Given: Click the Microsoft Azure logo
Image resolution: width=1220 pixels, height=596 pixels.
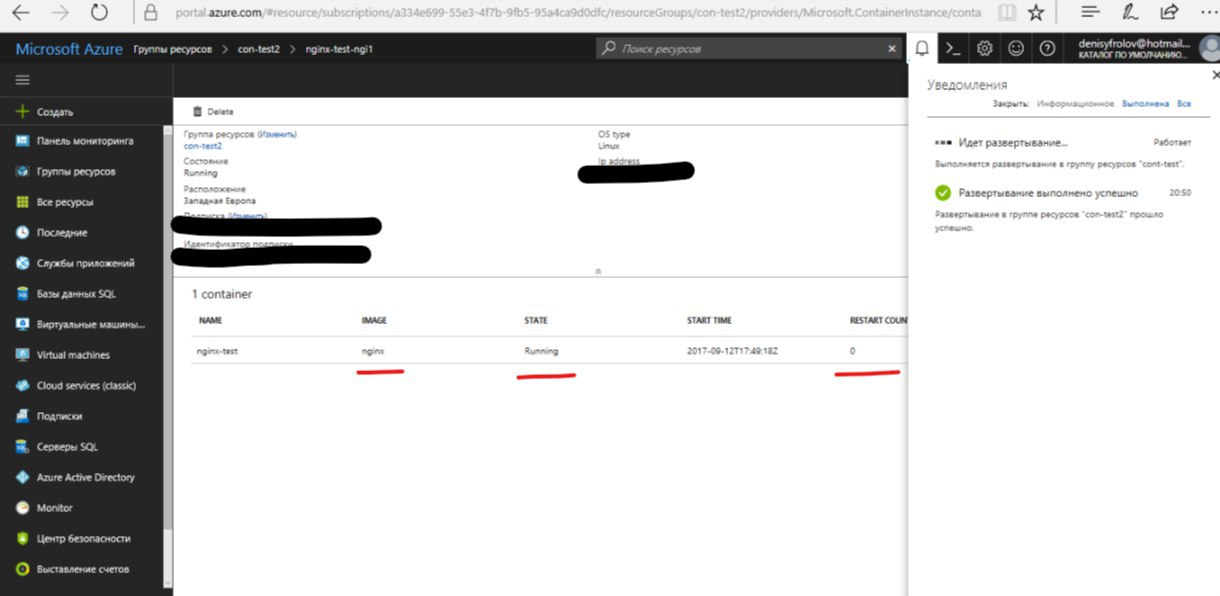Looking at the screenshot, I should (69, 49).
